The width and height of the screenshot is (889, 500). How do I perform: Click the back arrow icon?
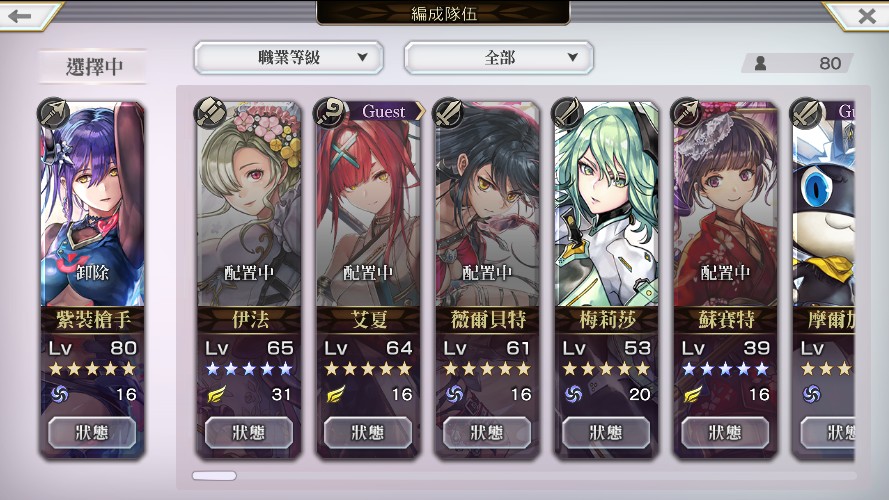point(20,15)
